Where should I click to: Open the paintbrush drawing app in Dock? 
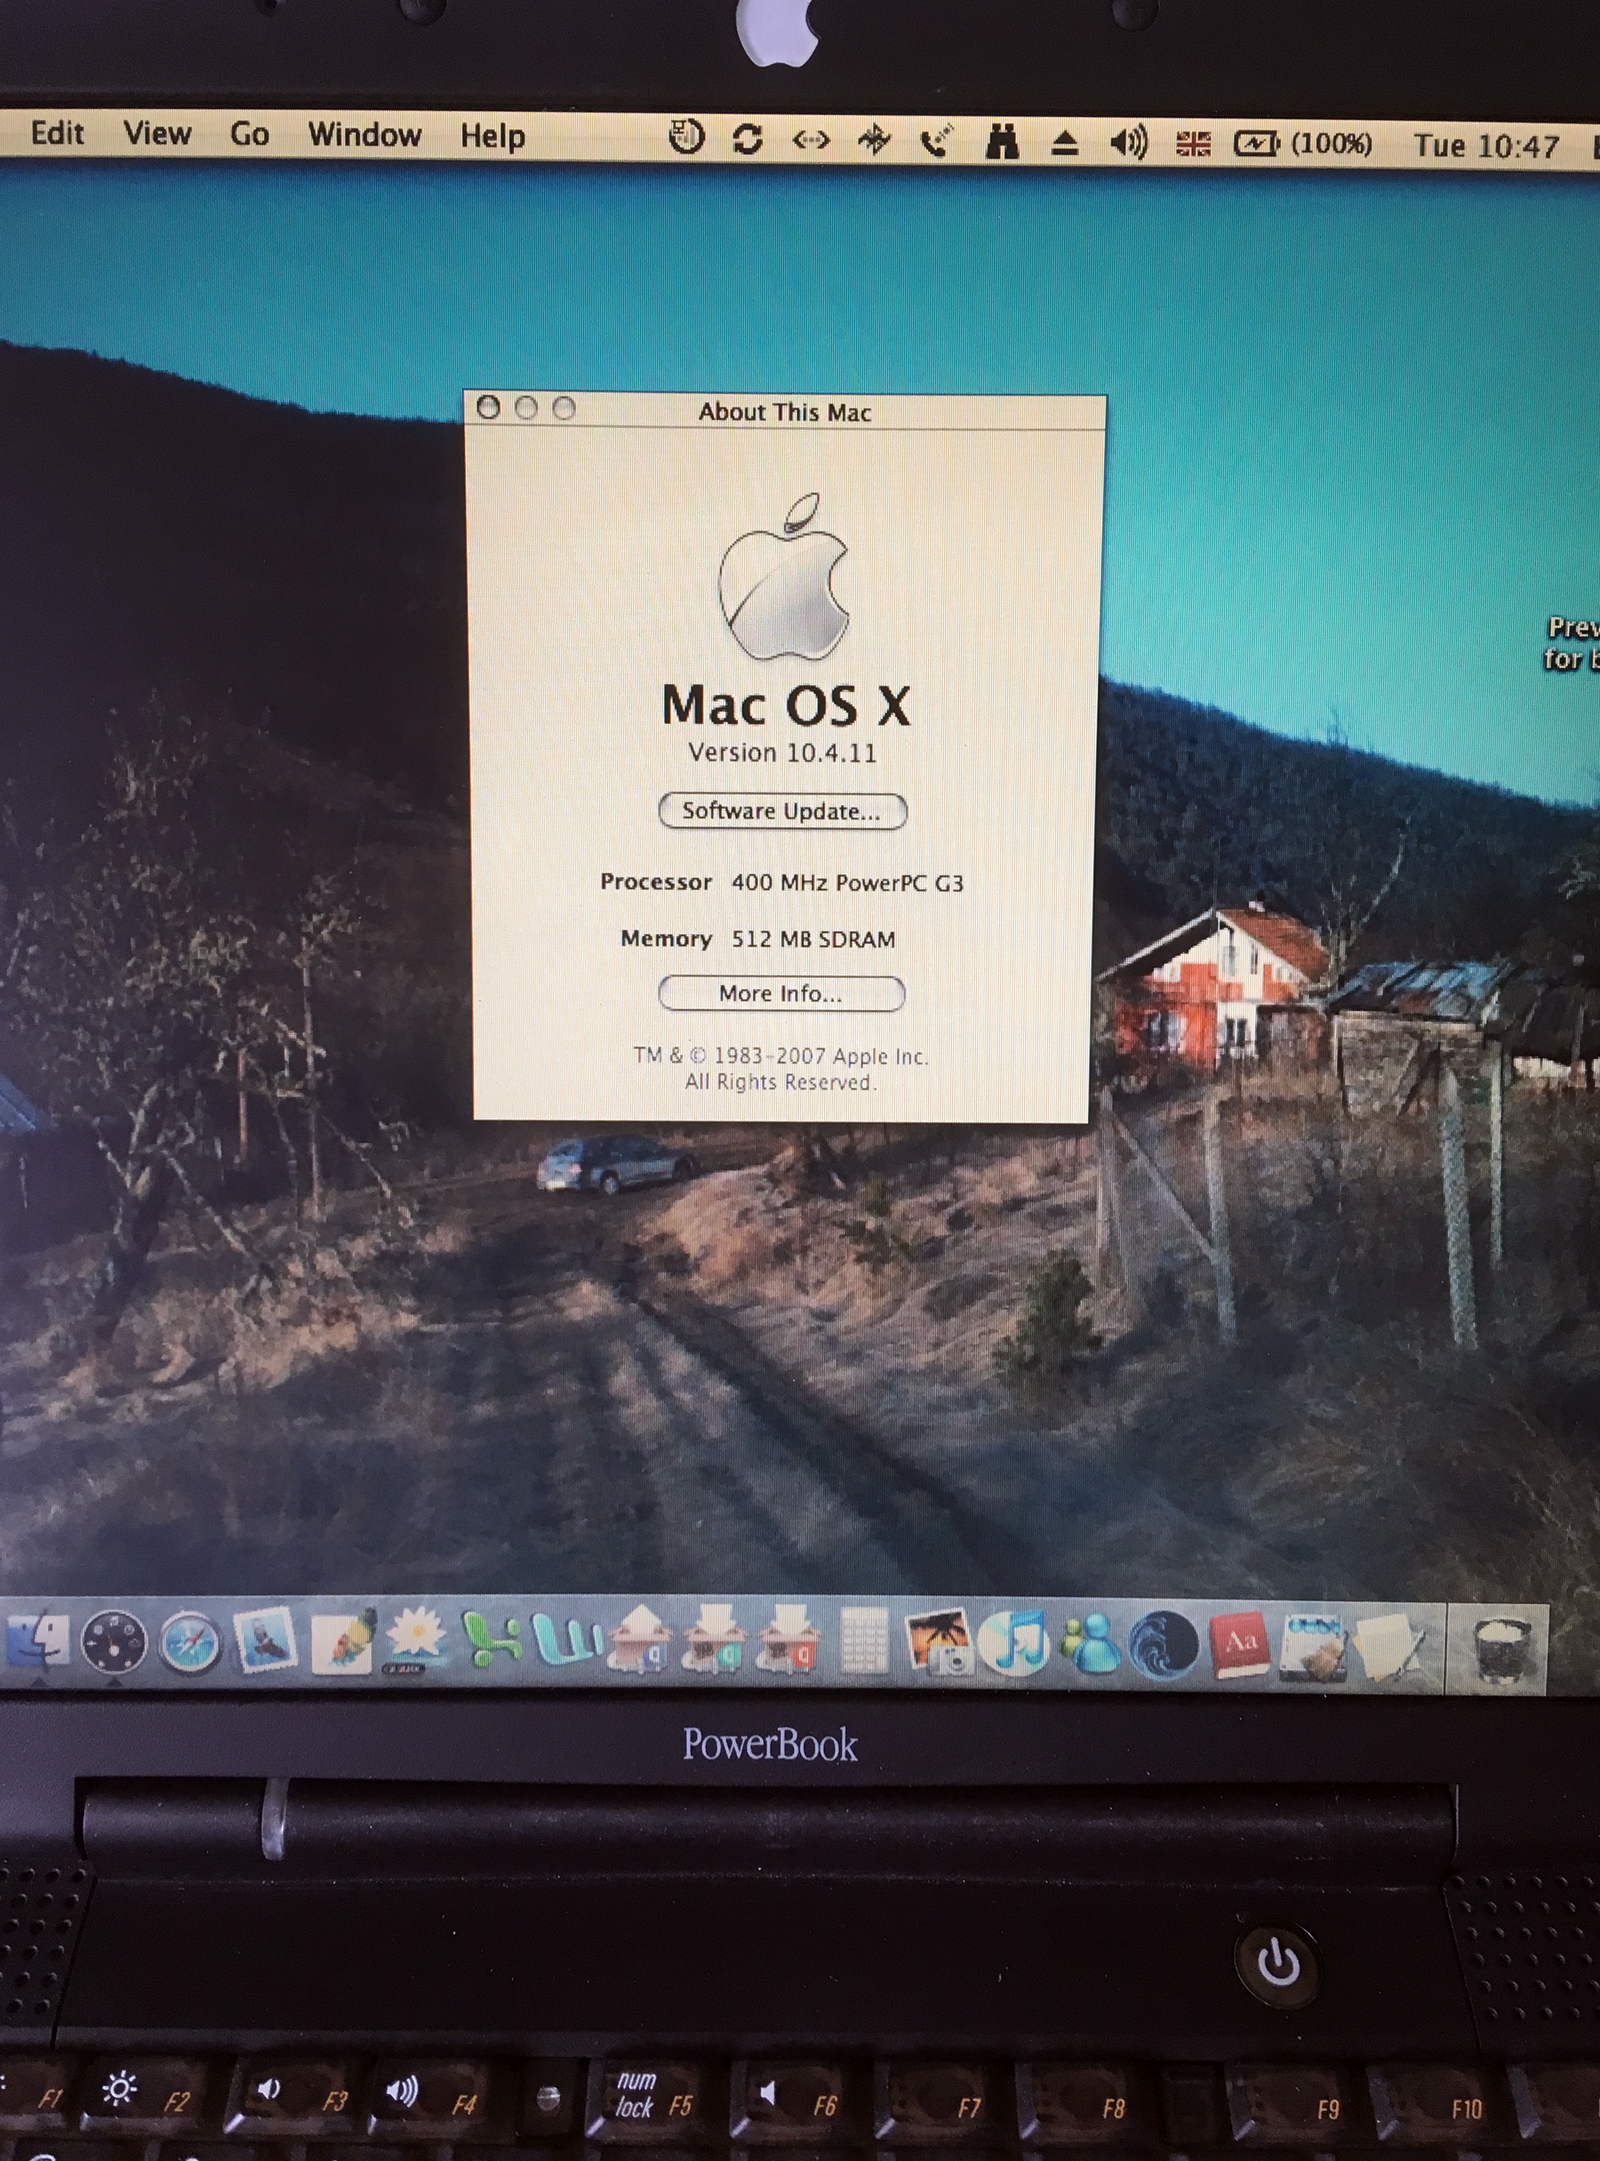pyautogui.click(x=343, y=1643)
